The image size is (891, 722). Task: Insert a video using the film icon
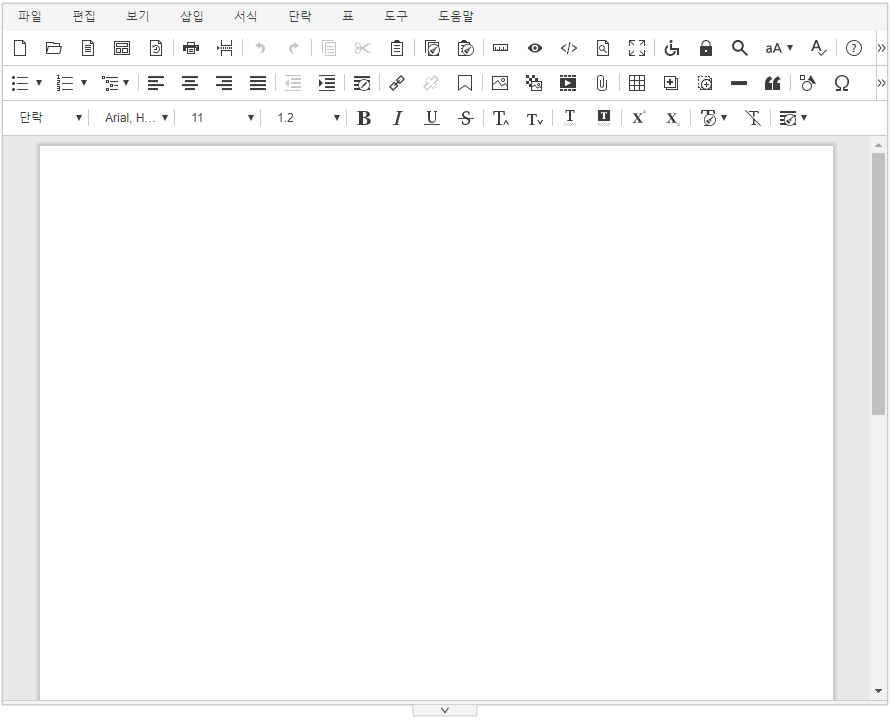click(x=568, y=83)
